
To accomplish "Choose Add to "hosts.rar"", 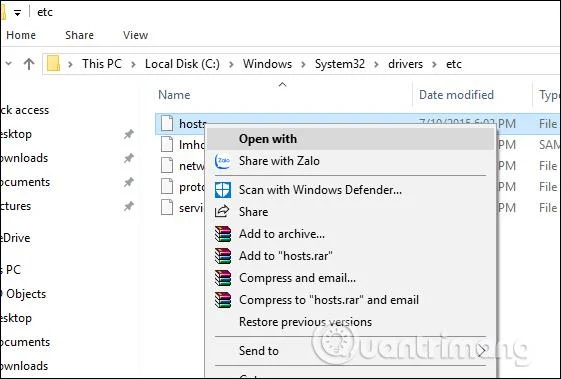I will pyautogui.click(x=350, y=256).
